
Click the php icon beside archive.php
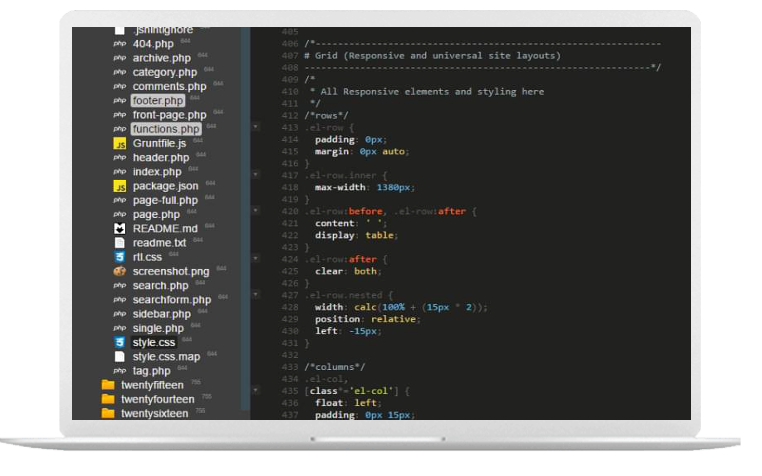click(120, 58)
